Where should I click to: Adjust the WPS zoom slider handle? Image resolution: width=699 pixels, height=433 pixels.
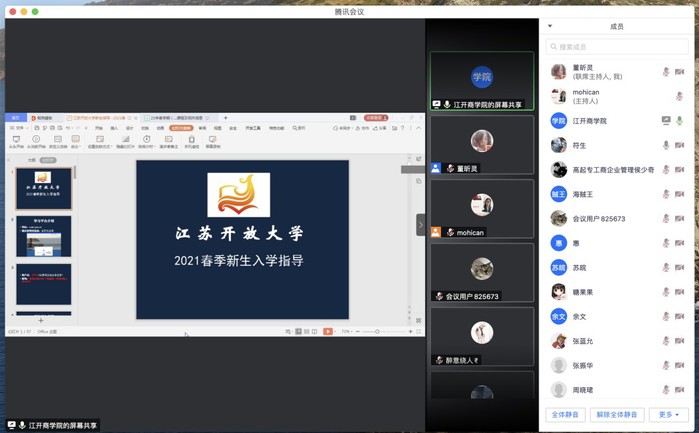(x=377, y=331)
